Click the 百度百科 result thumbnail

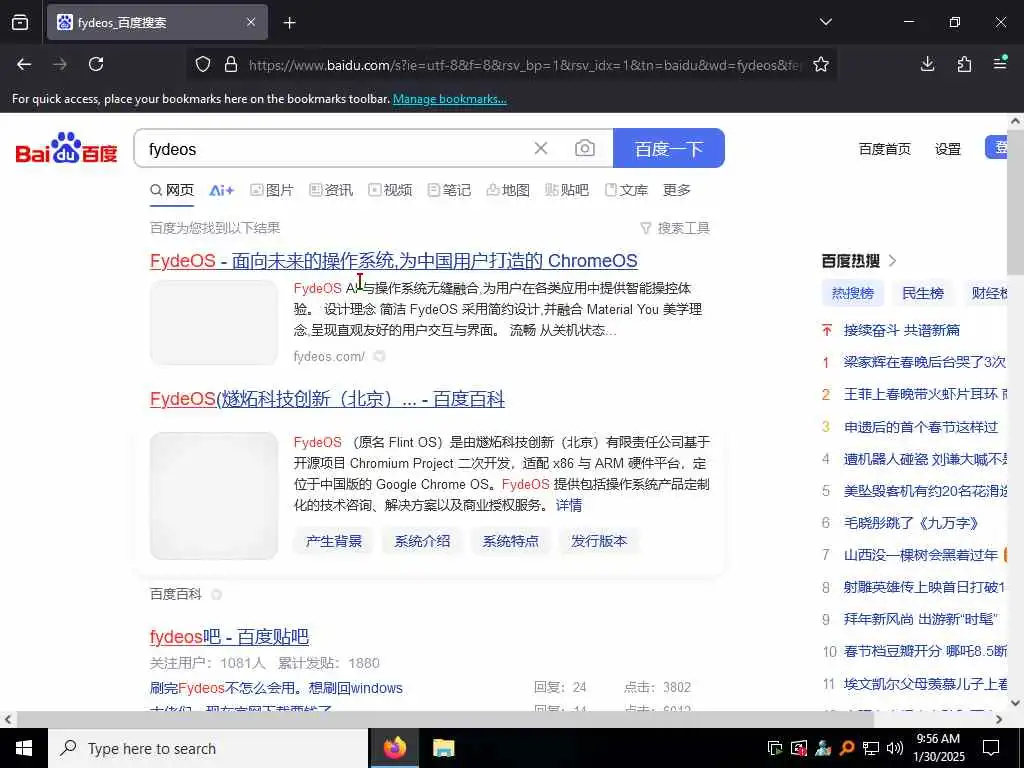[x=214, y=496]
